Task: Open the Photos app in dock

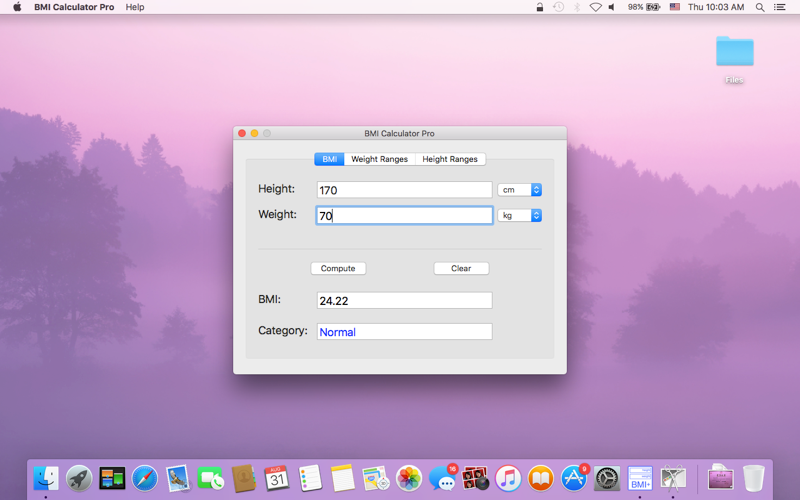Action: click(409, 479)
